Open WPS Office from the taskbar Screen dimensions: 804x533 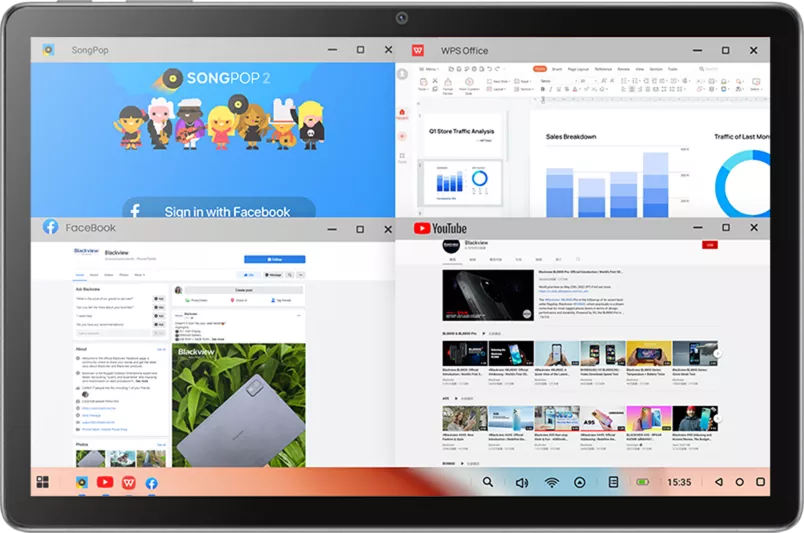click(129, 482)
